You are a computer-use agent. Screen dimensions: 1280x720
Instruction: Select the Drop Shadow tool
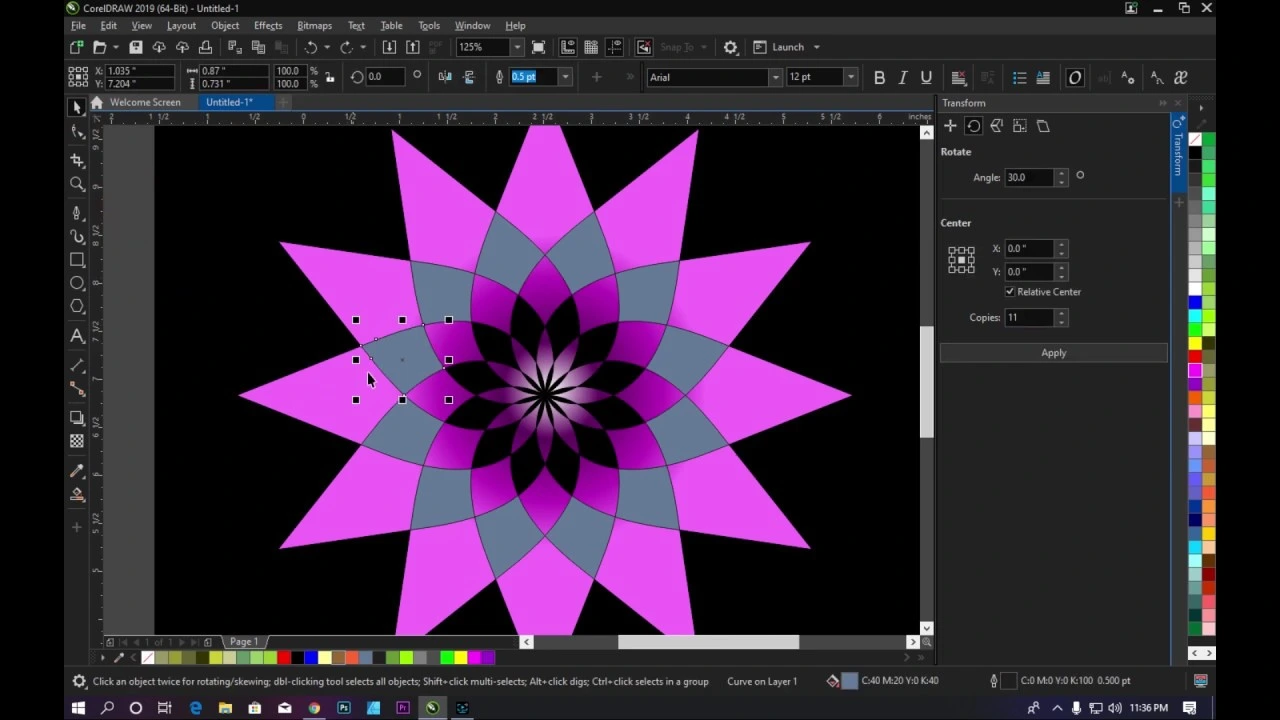tap(77, 417)
